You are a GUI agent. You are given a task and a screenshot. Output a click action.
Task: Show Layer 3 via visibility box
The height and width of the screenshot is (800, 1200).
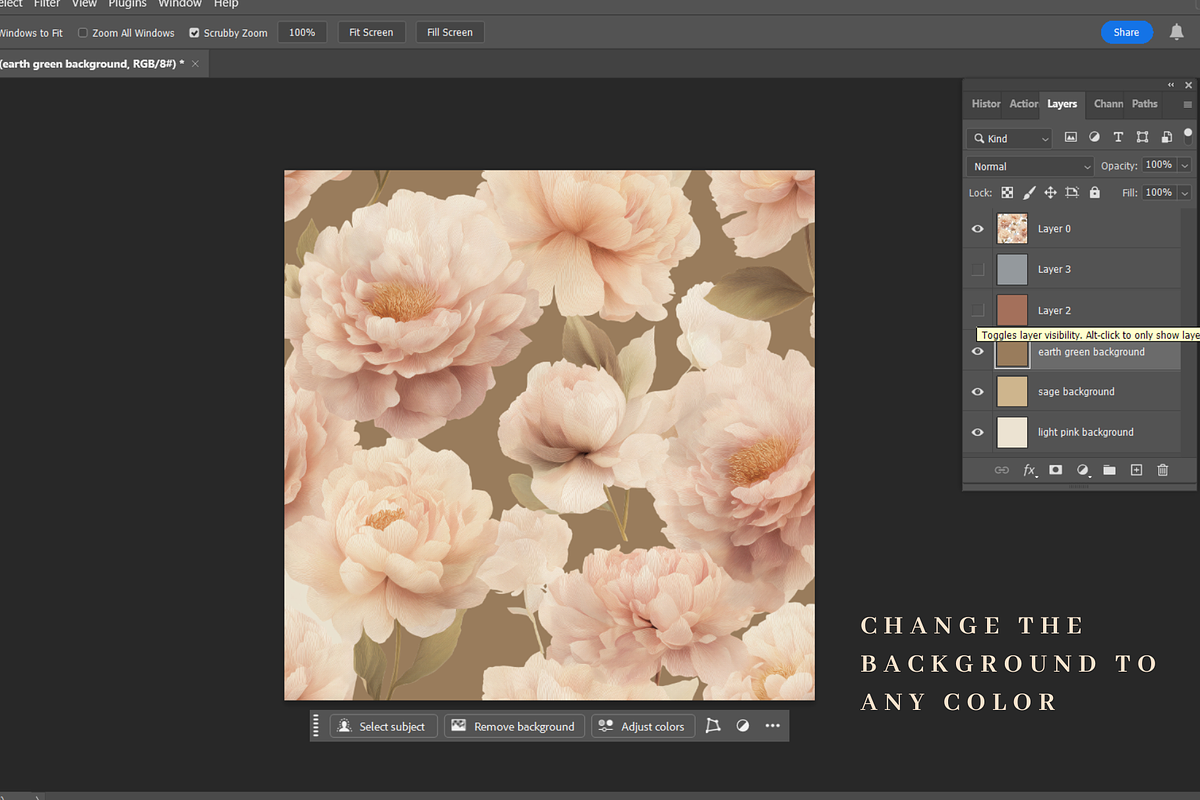pyautogui.click(x=978, y=269)
